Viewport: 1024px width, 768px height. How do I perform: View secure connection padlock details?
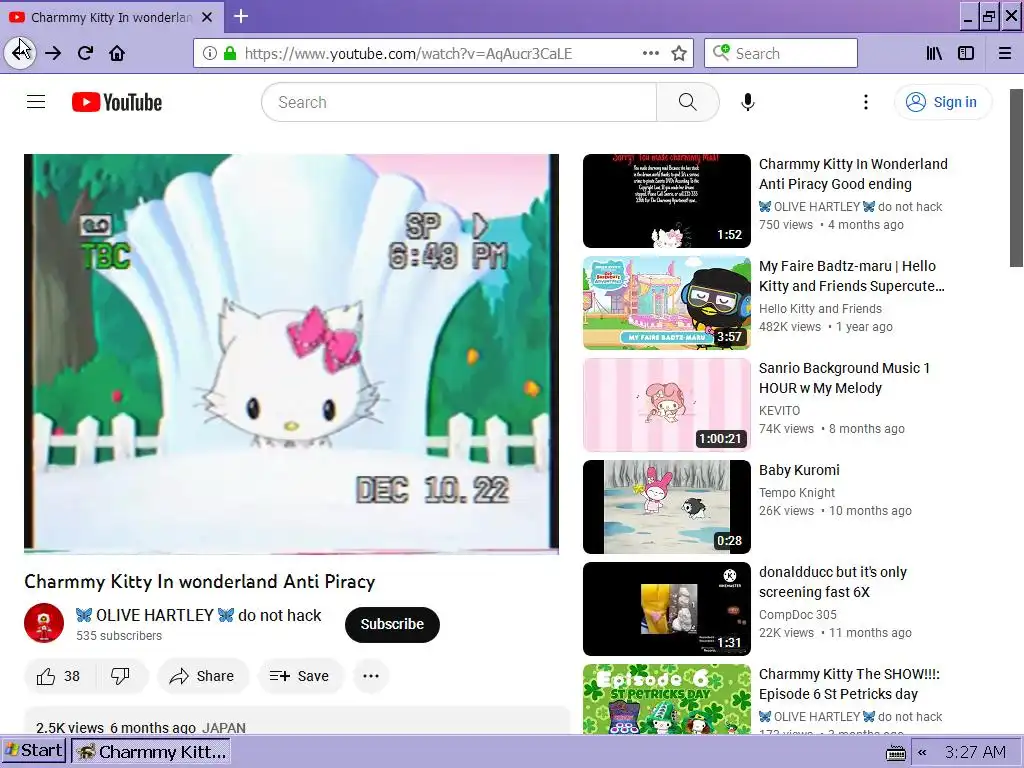229,53
